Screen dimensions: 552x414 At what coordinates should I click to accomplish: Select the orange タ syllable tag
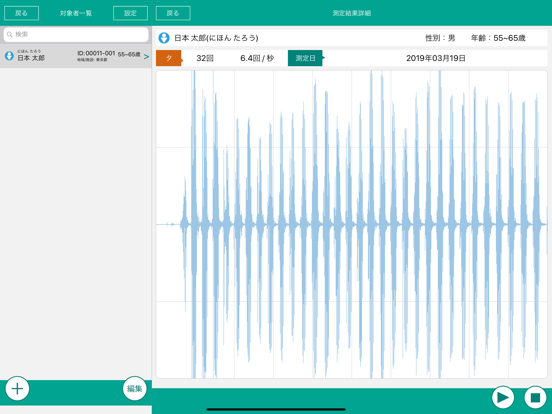point(169,58)
